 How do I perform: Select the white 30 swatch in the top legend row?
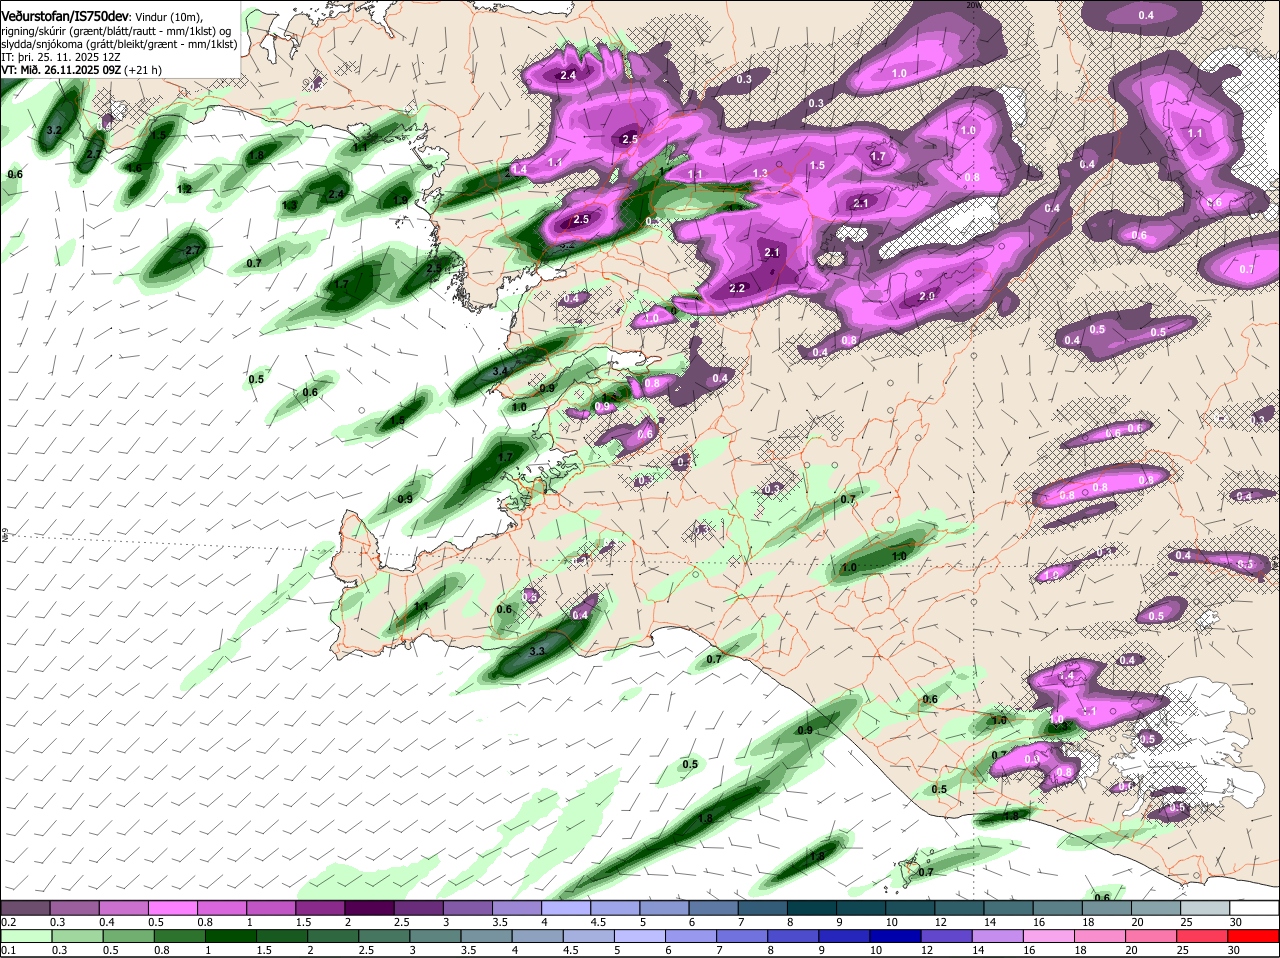click(x=1255, y=907)
